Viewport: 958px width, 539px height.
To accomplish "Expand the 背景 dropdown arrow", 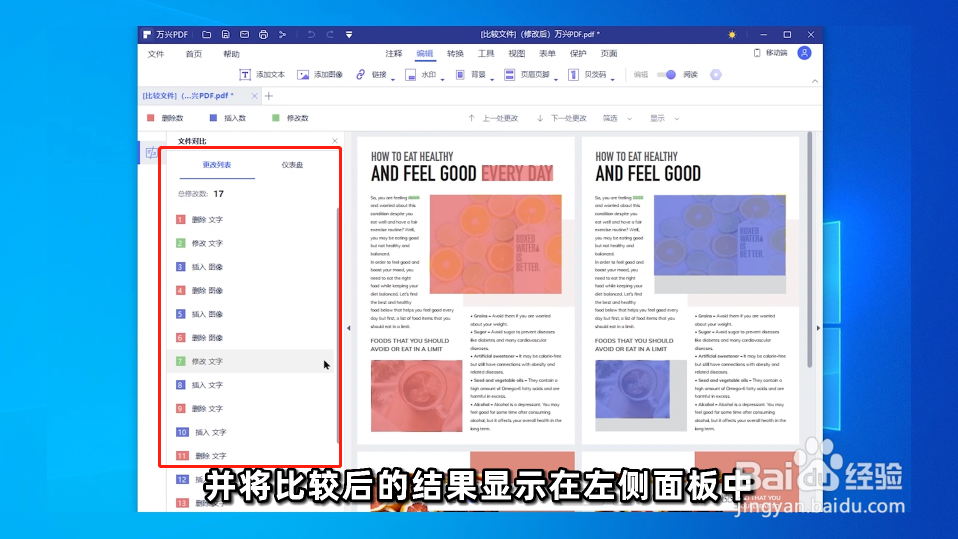I will (492, 79).
